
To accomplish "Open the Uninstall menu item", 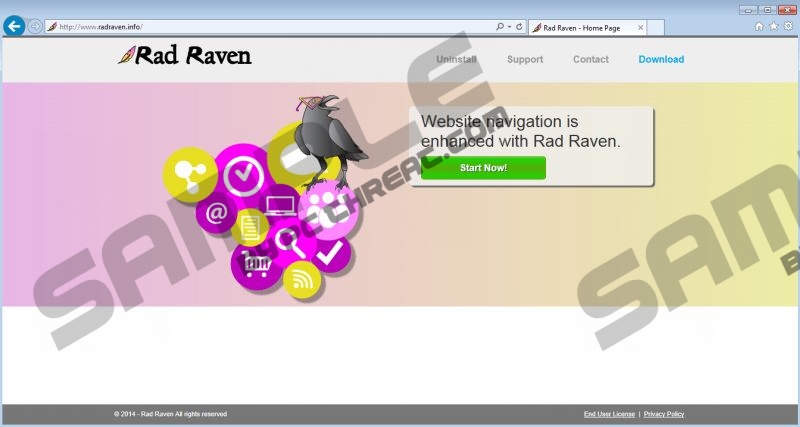I will point(456,59).
